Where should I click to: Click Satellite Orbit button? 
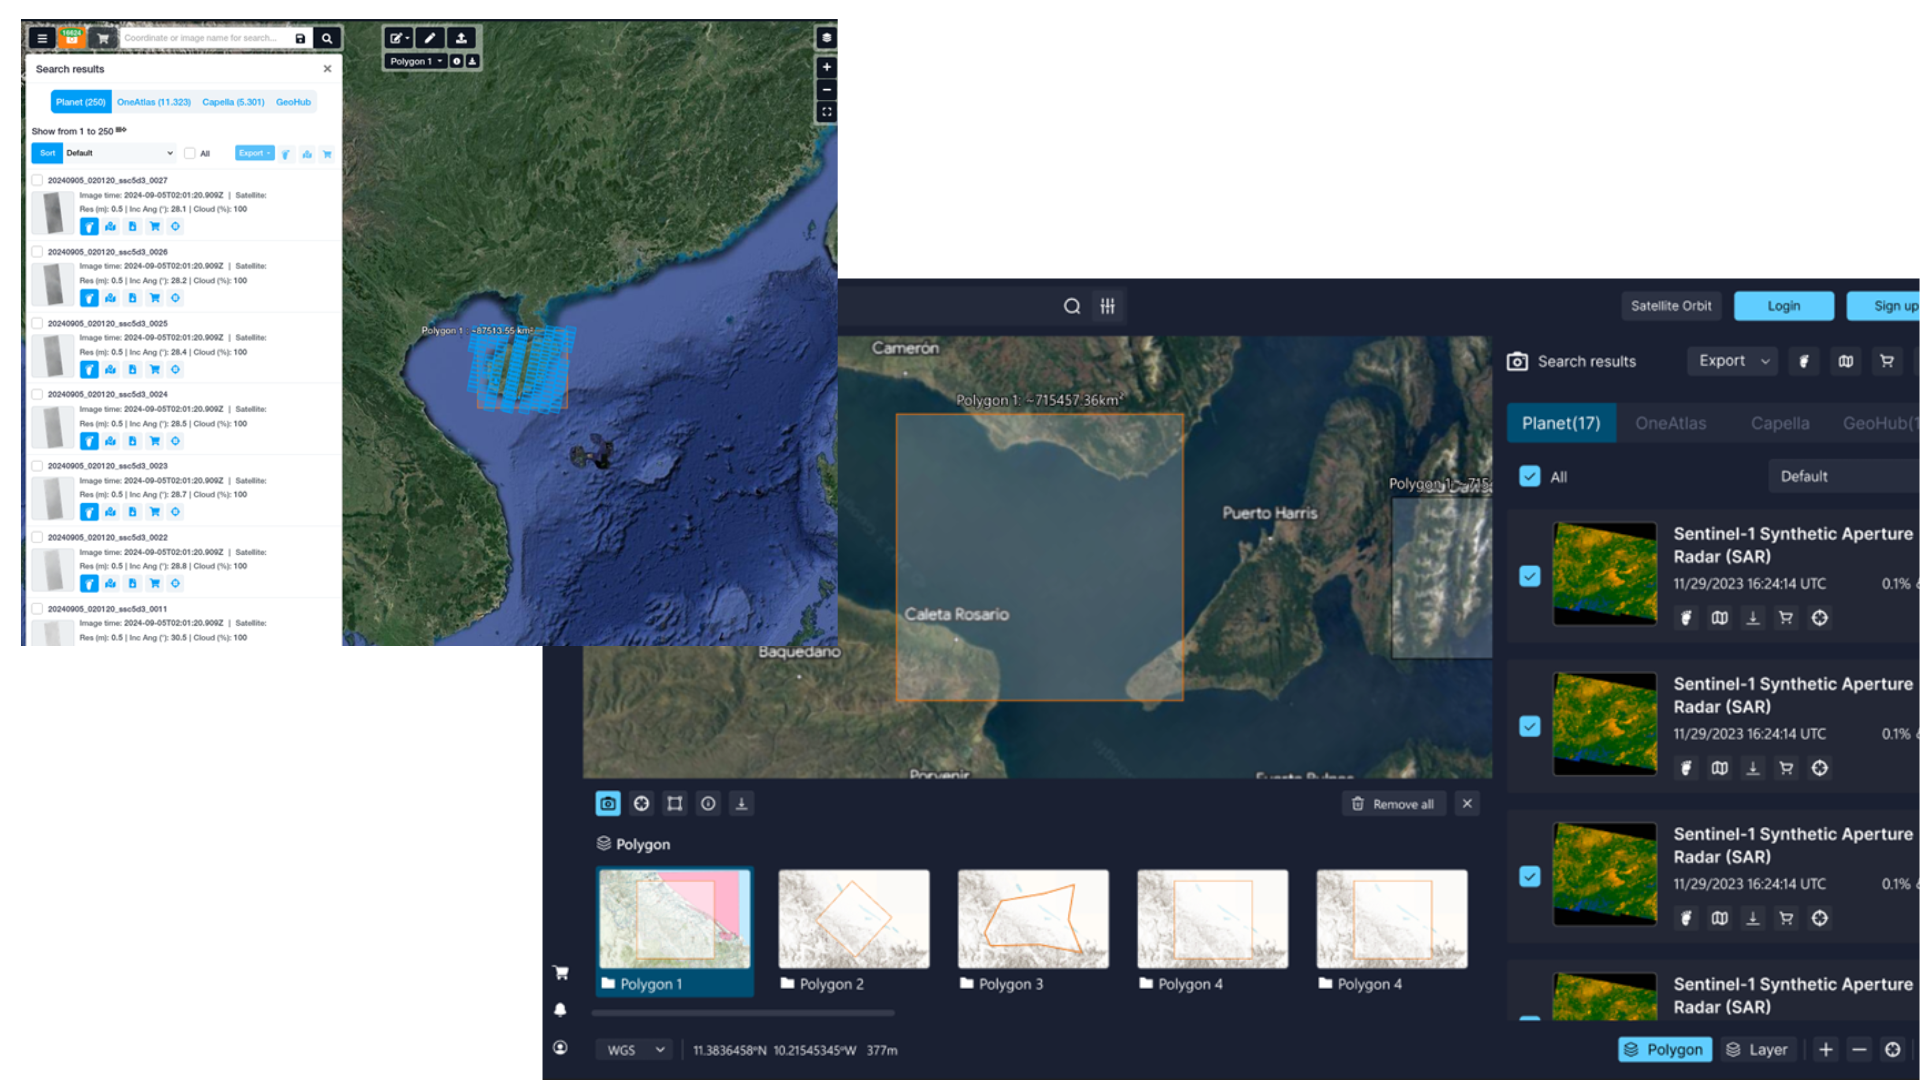pos(1671,306)
